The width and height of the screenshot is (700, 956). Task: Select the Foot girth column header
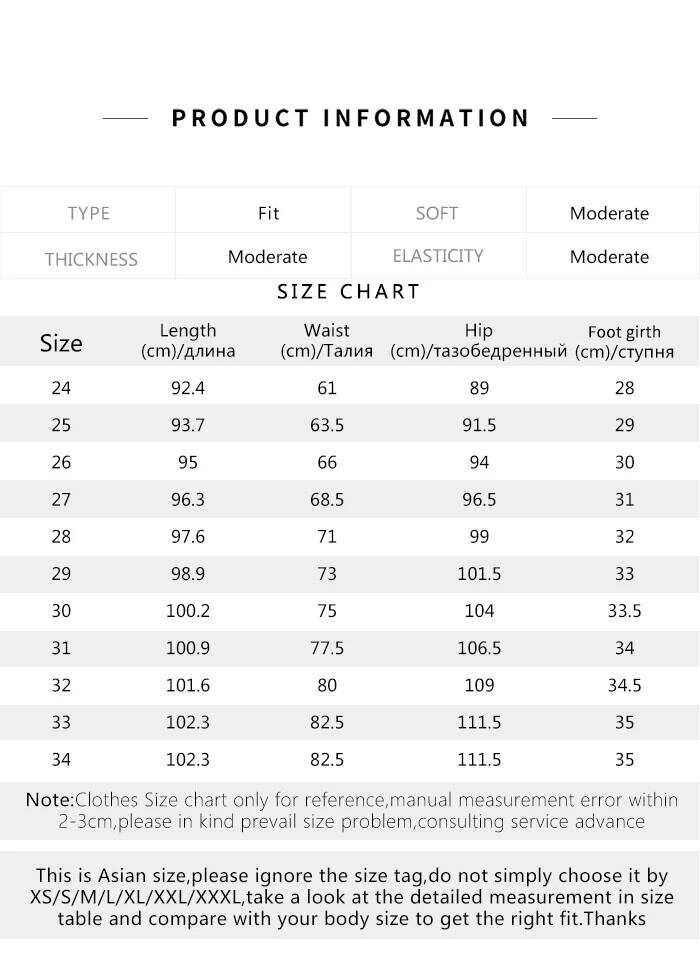click(x=624, y=341)
